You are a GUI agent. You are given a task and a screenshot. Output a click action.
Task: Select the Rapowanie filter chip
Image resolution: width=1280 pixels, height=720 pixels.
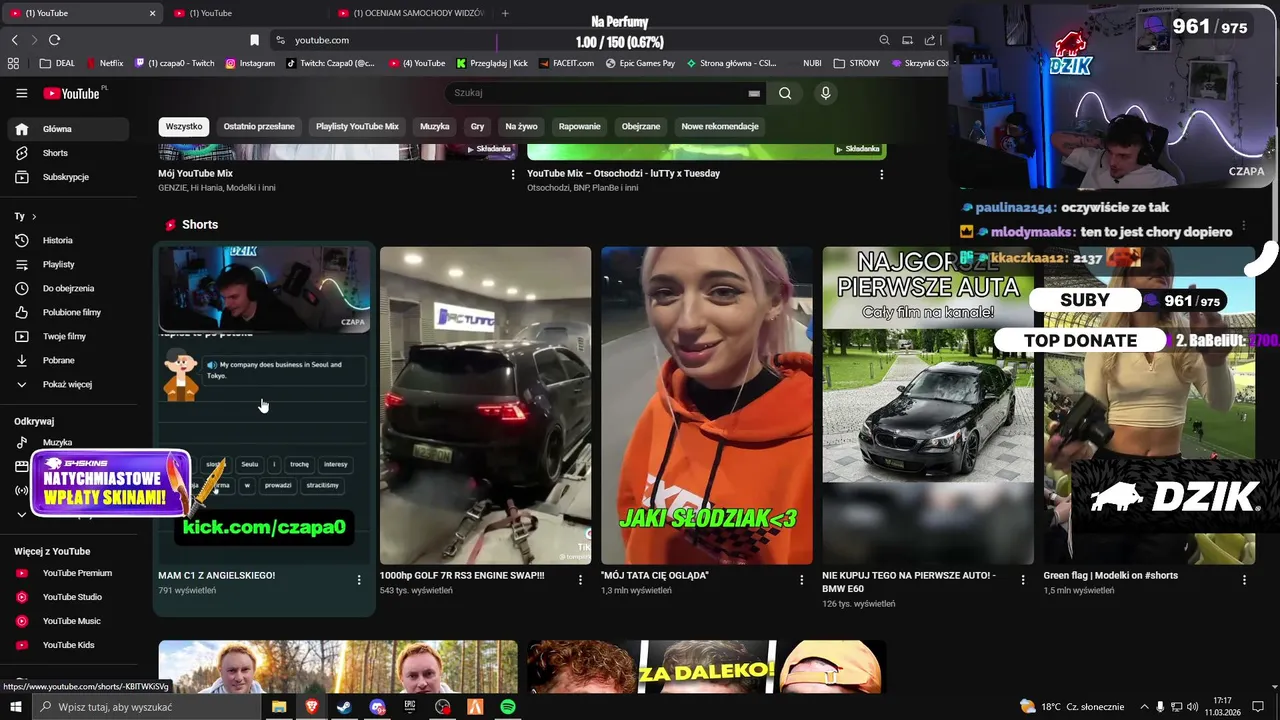click(580, 127)
